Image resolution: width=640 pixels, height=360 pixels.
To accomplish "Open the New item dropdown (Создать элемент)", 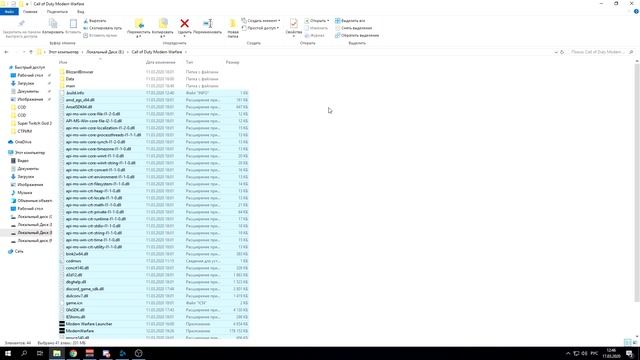I will coord(260,20).
